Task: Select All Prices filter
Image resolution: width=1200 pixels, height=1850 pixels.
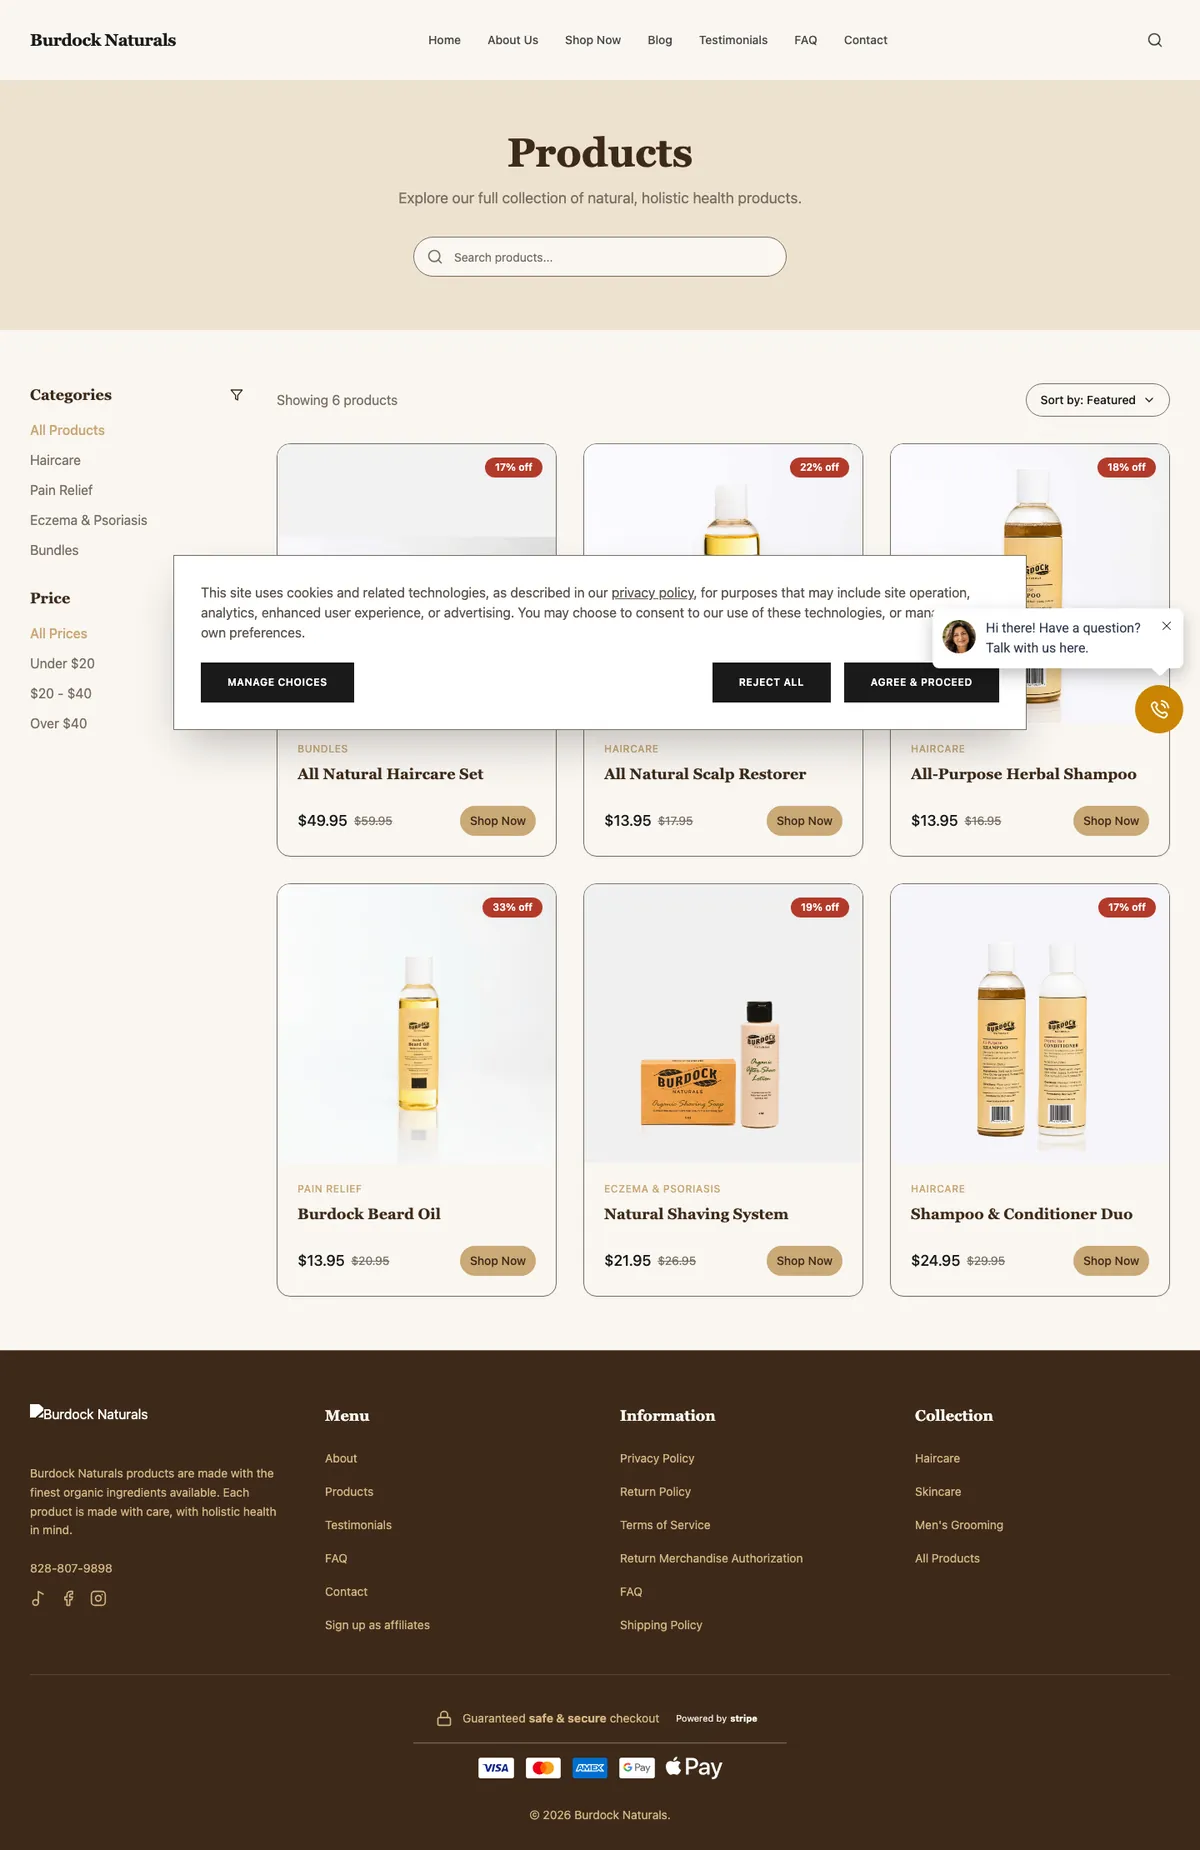Action: pos(58,633)
